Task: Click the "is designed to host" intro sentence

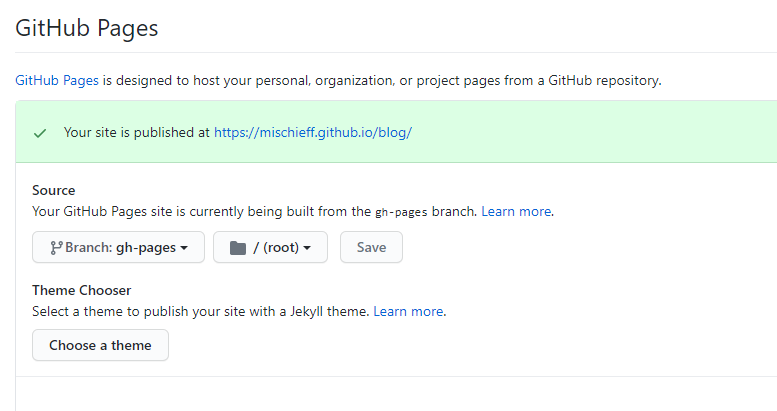Action: click(380, 81)
